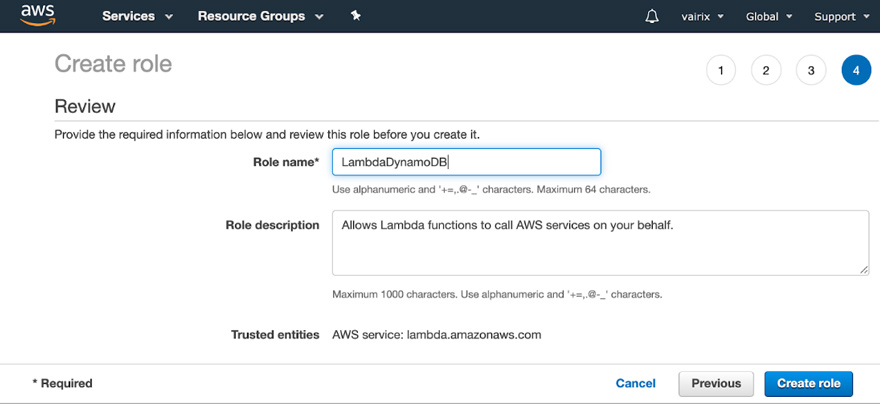Select step 4 Review indicator

pyautogui.click(x=856, y=71)
